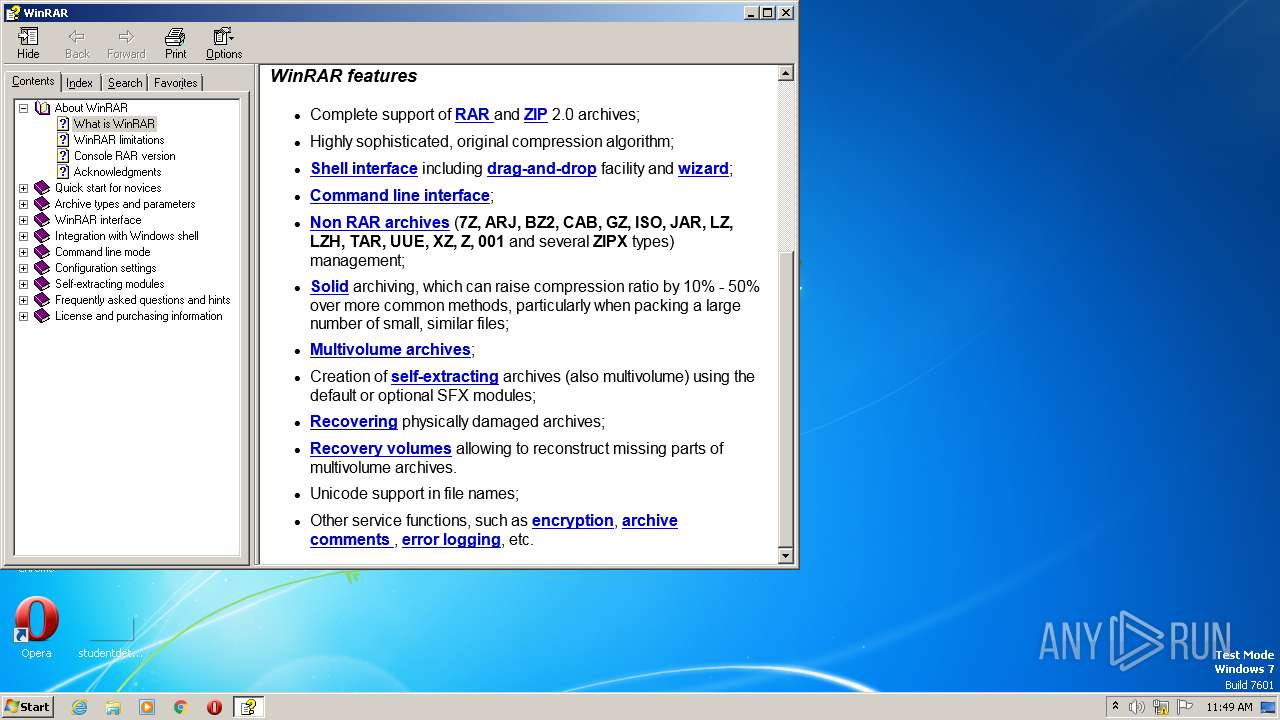Click book icon for Archive types and parameters

(x=42, y=204)
